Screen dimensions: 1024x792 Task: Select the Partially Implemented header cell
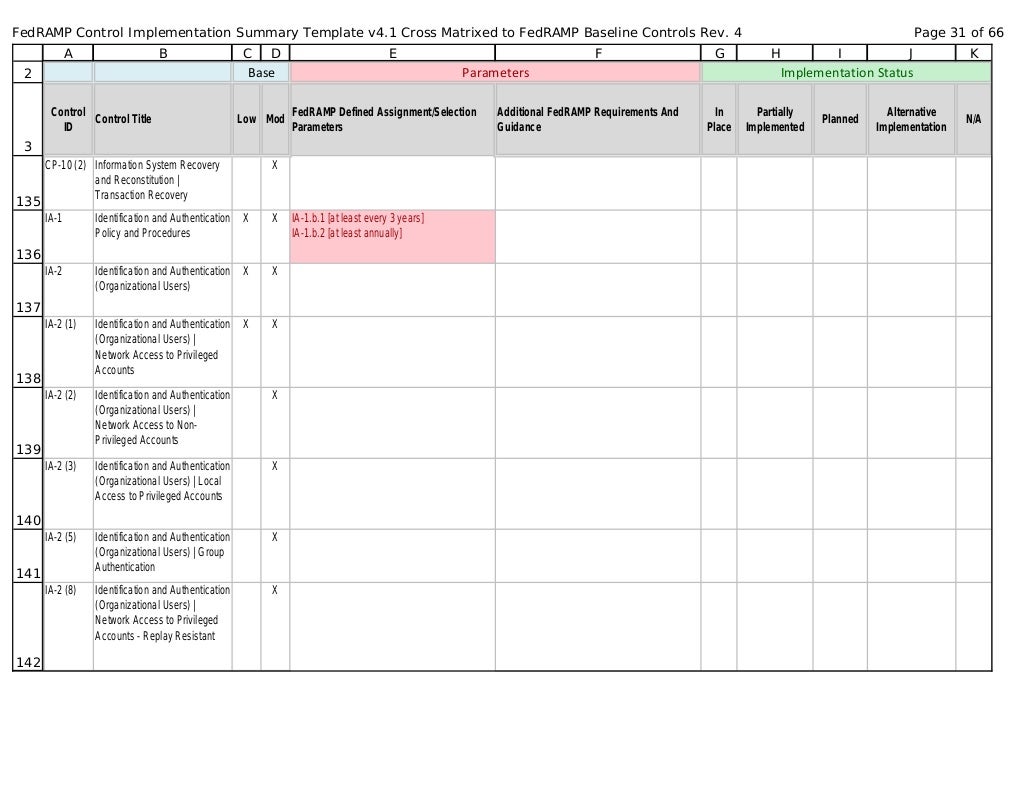click(775, 119)
